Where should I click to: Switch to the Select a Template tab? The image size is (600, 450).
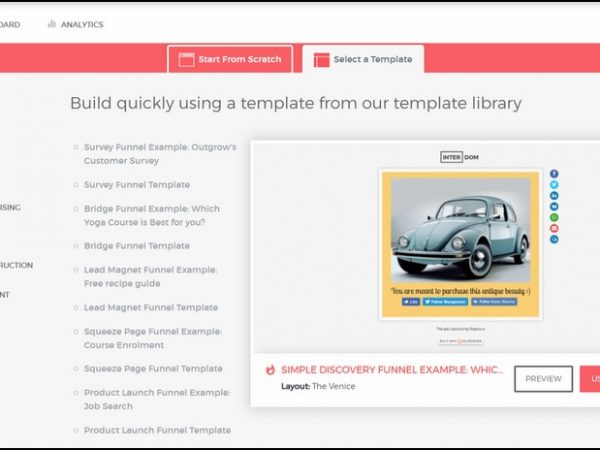pyautogui.click(x=363, y=59)
